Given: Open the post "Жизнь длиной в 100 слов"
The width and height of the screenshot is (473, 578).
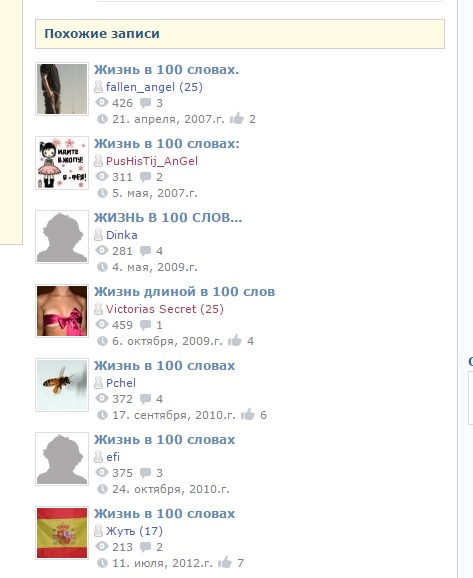Looking at the screenshot, I should coord(184,291).
